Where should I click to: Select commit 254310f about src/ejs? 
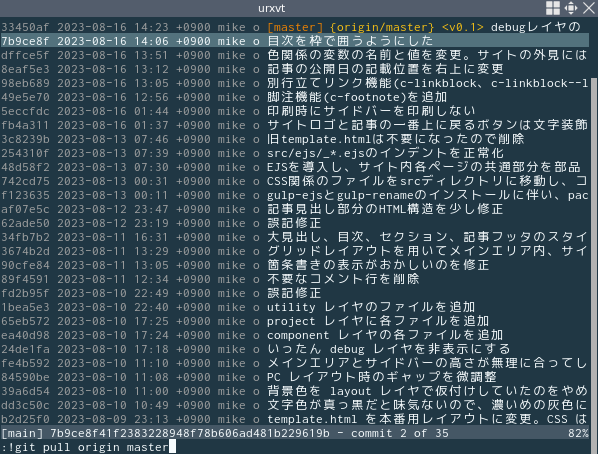pos(294,153)
